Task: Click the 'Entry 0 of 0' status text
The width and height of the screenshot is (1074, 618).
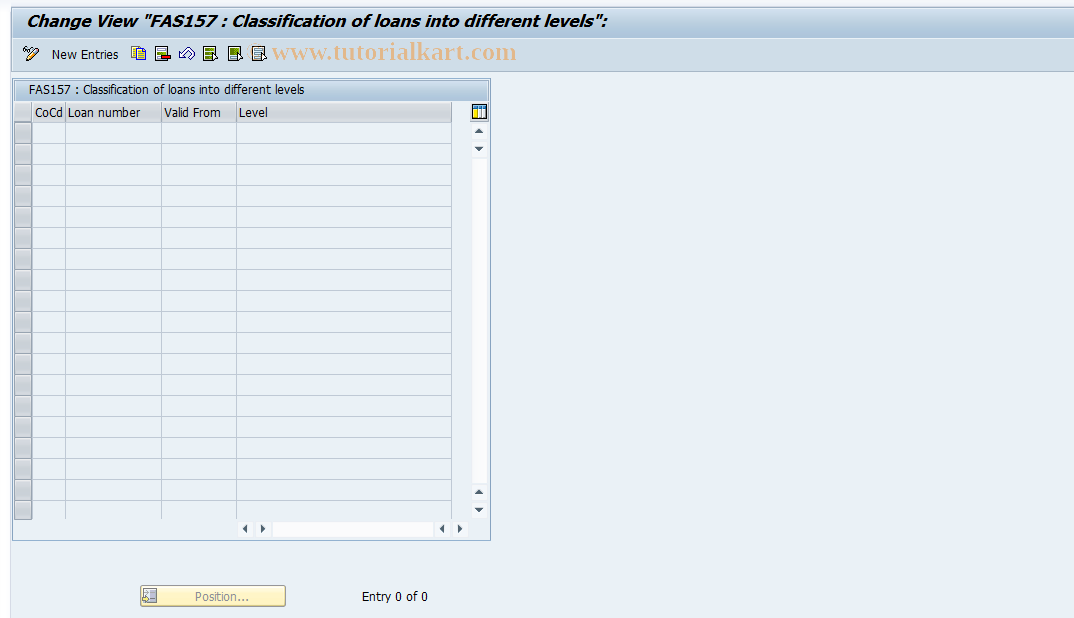Action: click(x=395, y=597)
